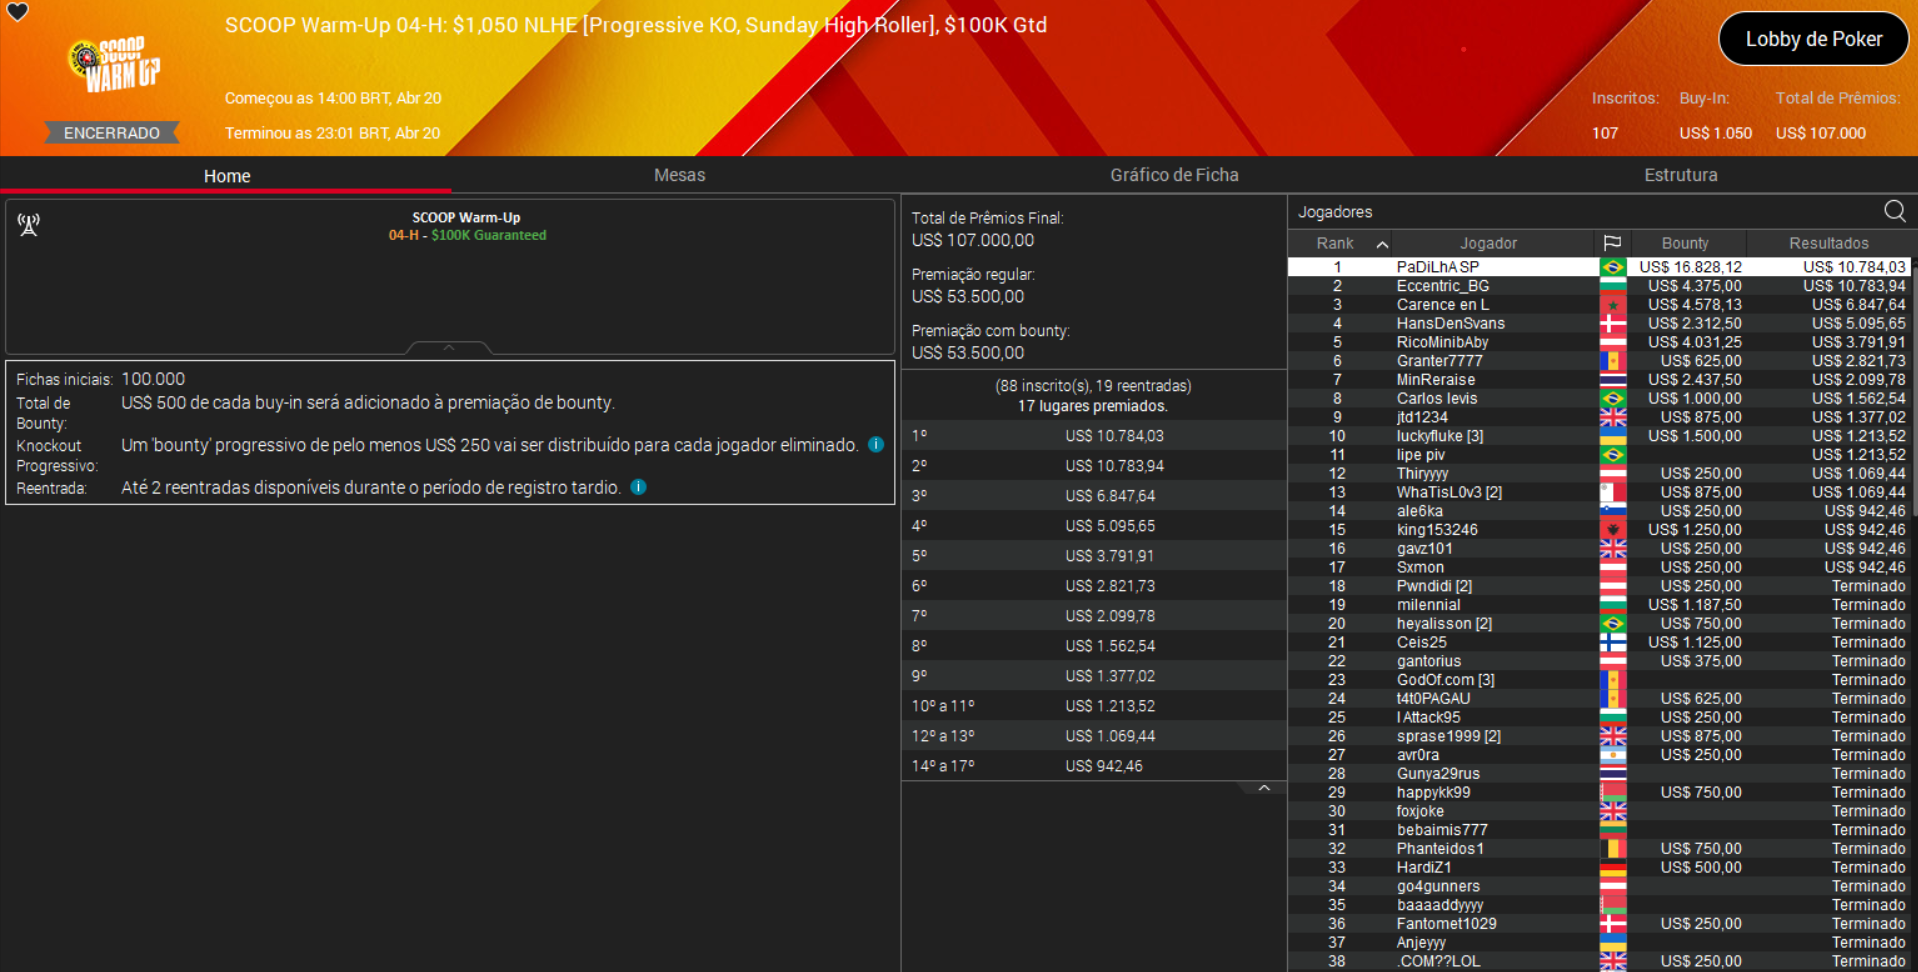Collapse the prize payouts list chevron
1918x972 pixels.
click(1264, 788)
